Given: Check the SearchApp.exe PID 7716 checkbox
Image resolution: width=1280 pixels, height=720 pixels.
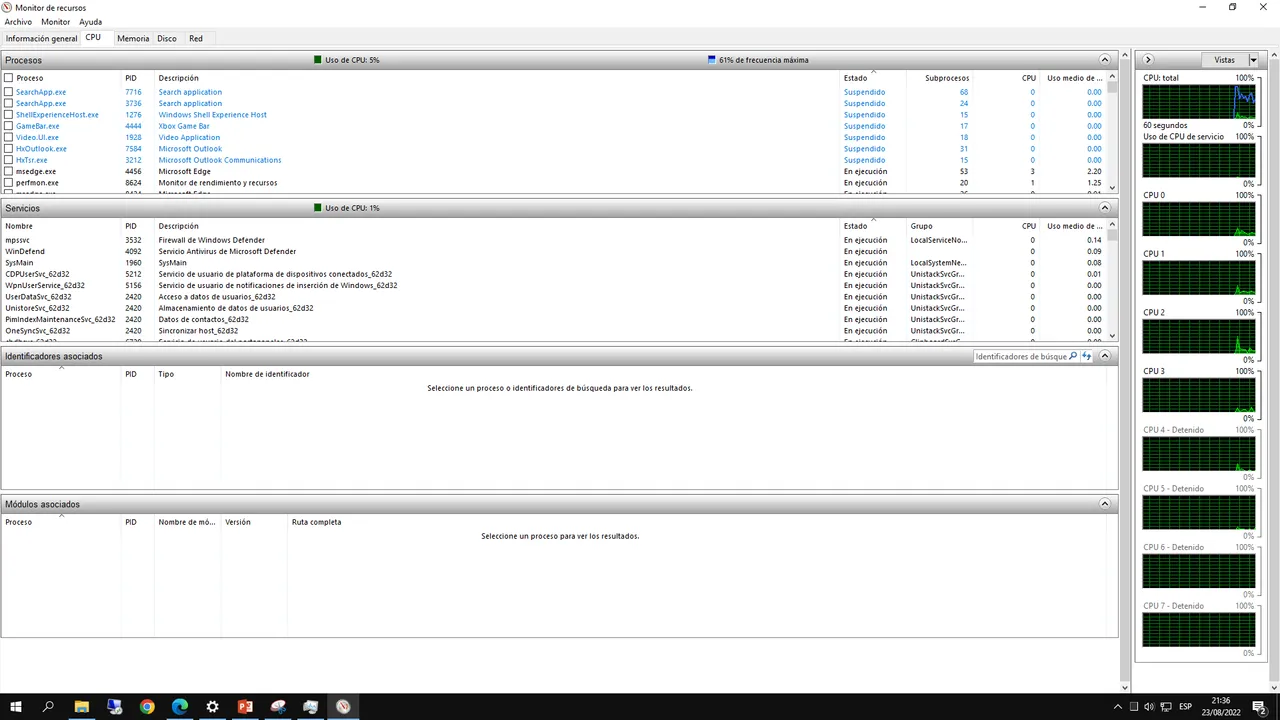Looking at the screenshot, I should pyautogui.click(x=9, y=92).
